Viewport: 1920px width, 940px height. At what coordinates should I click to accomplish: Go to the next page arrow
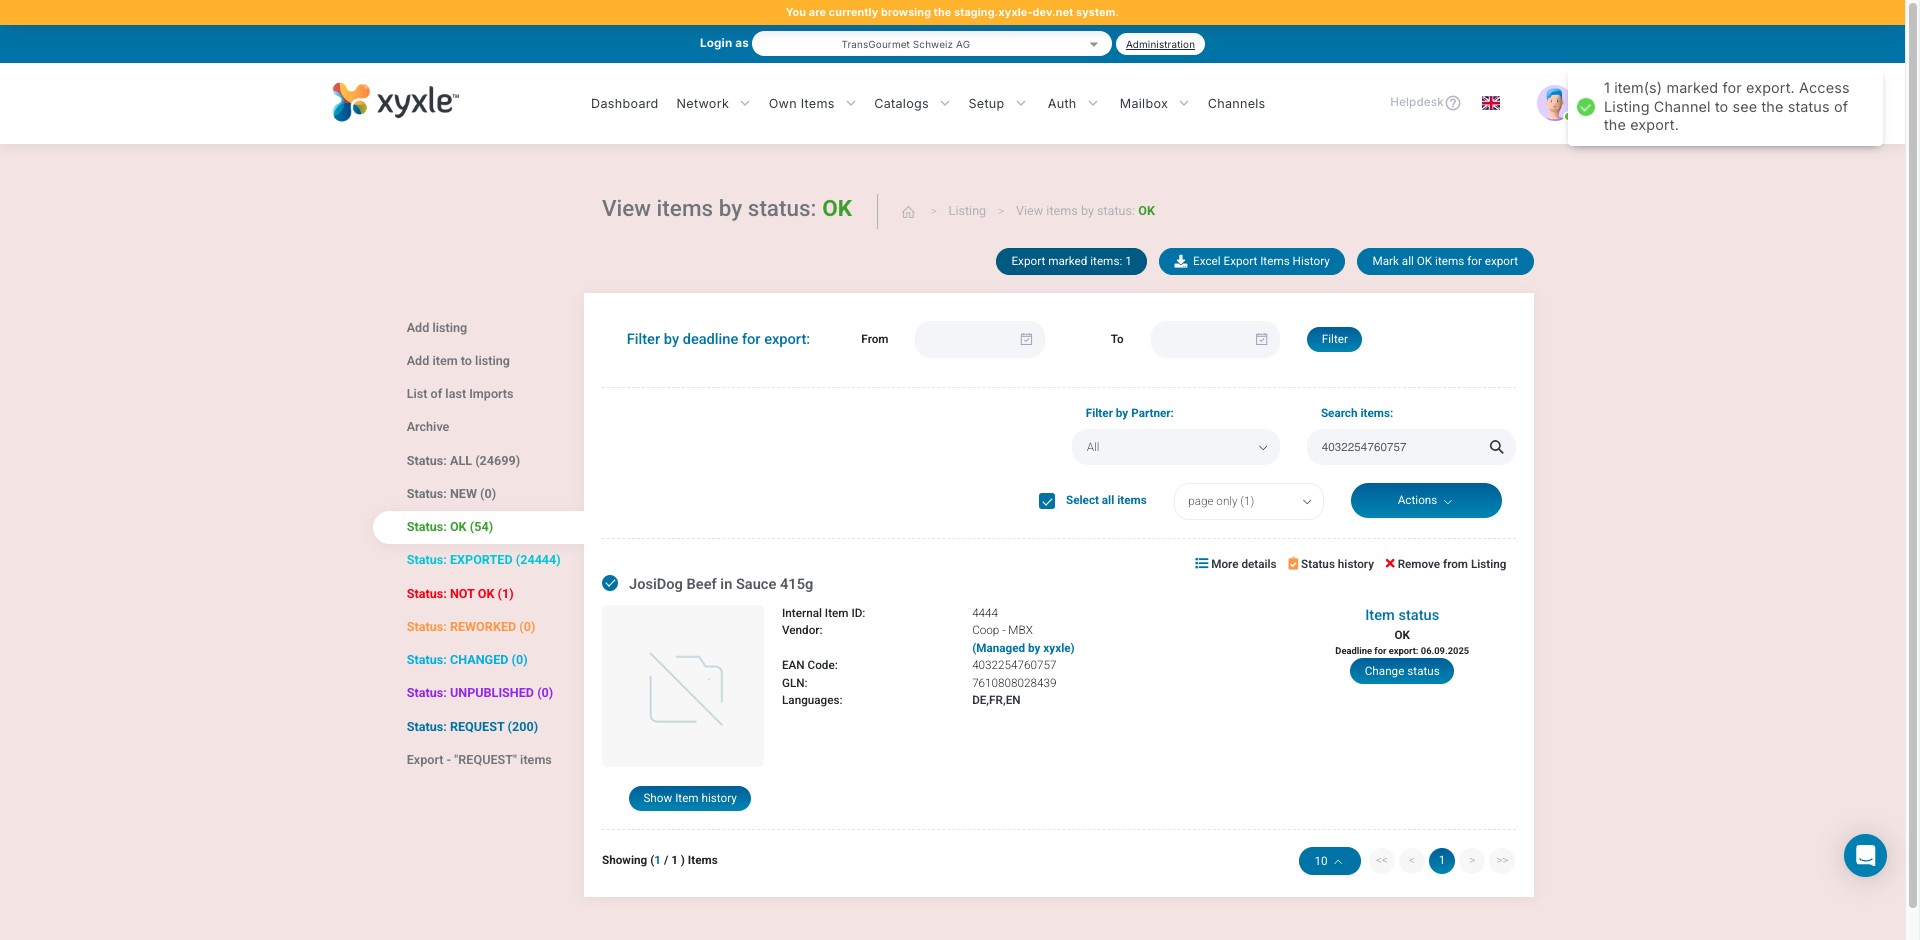tap(1472, 861)
